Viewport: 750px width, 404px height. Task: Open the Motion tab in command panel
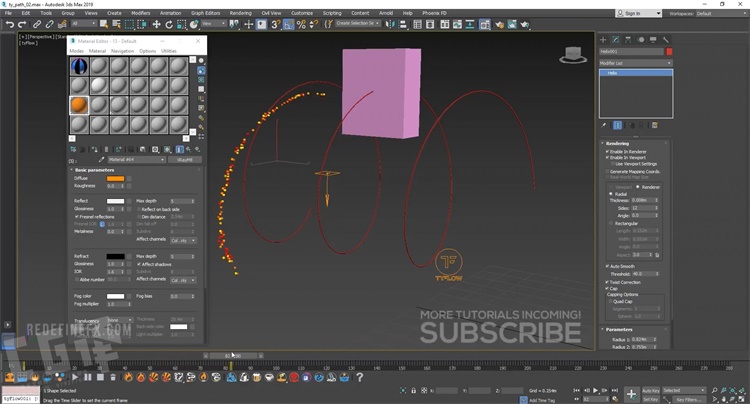[641, 40]
